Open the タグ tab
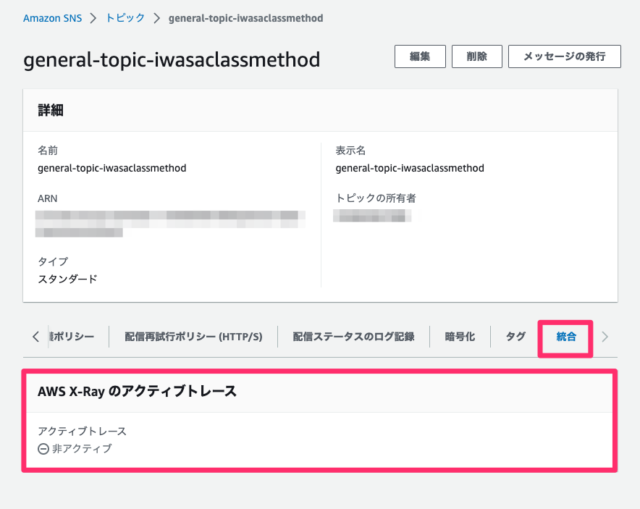 tap(515, 337)
